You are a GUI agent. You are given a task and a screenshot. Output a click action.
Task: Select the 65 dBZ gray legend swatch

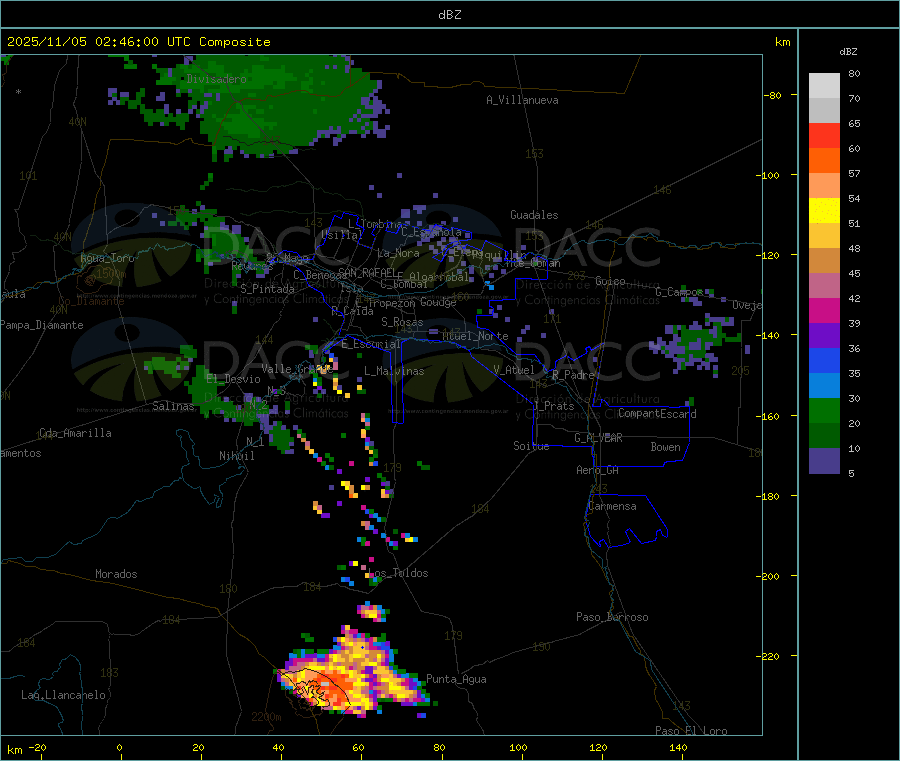(x=824, y=111)
